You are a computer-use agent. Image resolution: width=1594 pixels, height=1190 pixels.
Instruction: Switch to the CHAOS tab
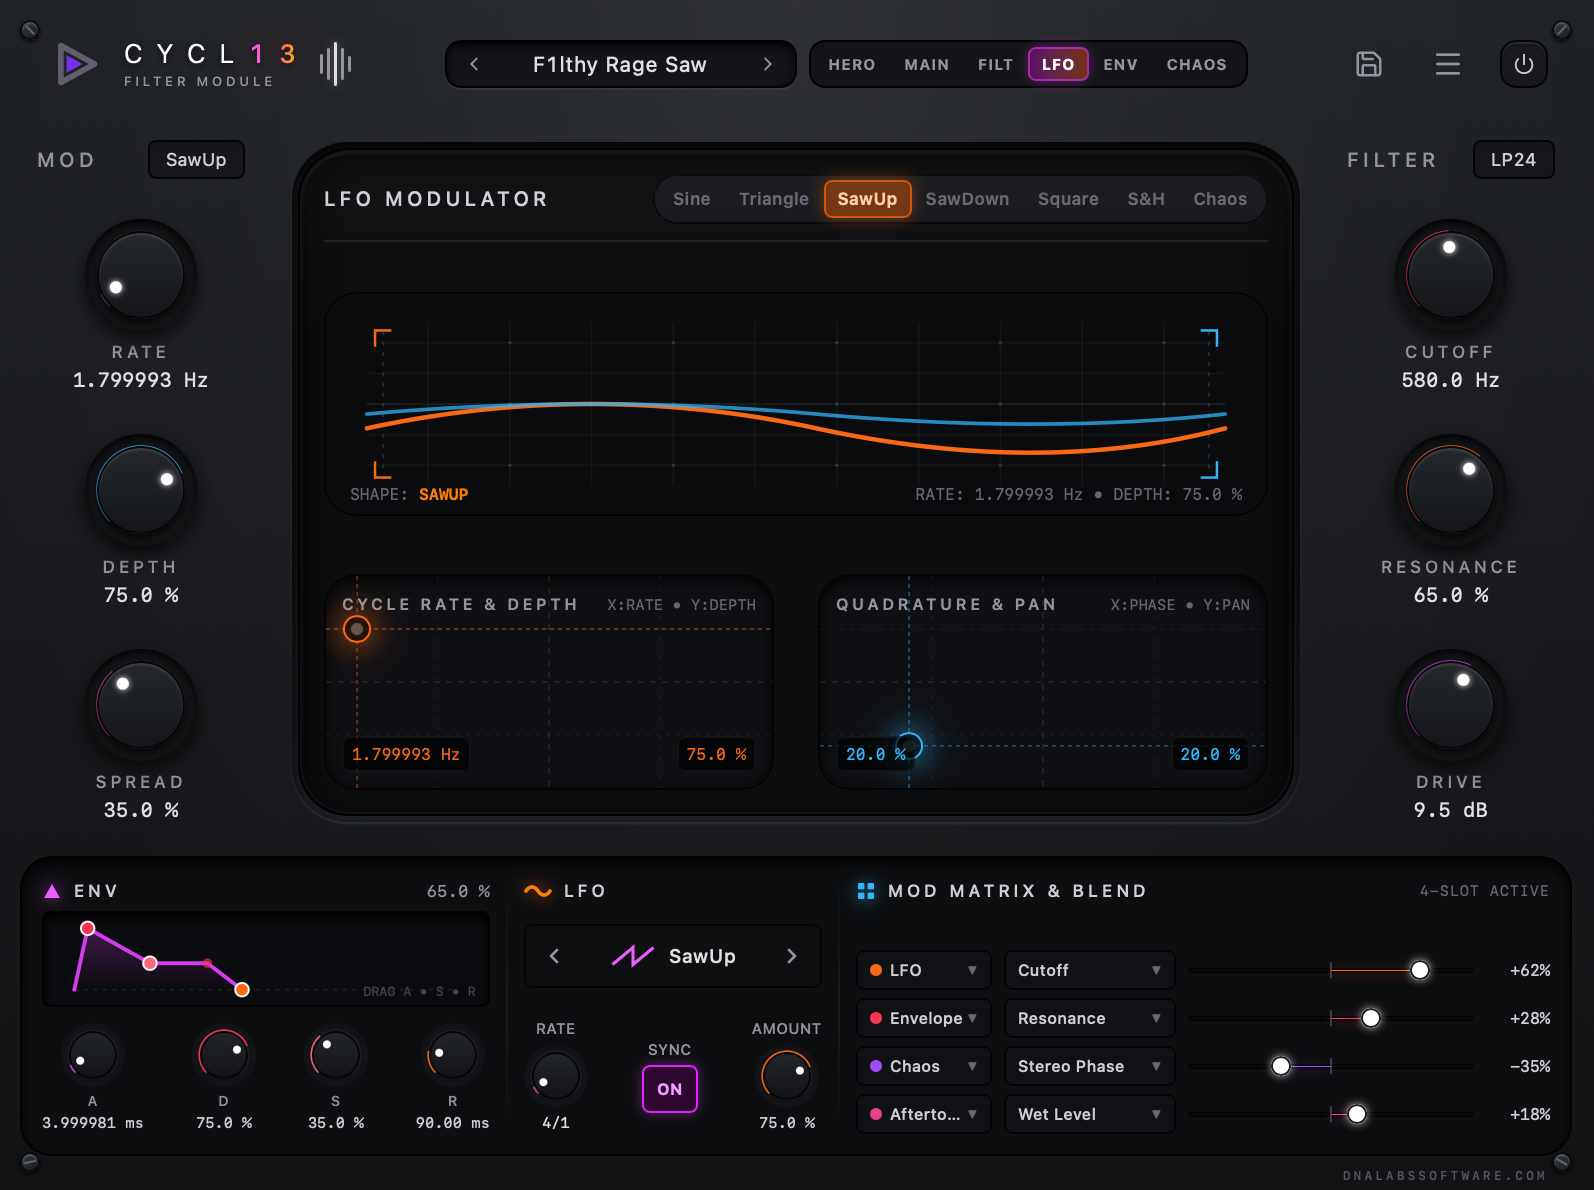(1197, 64)
